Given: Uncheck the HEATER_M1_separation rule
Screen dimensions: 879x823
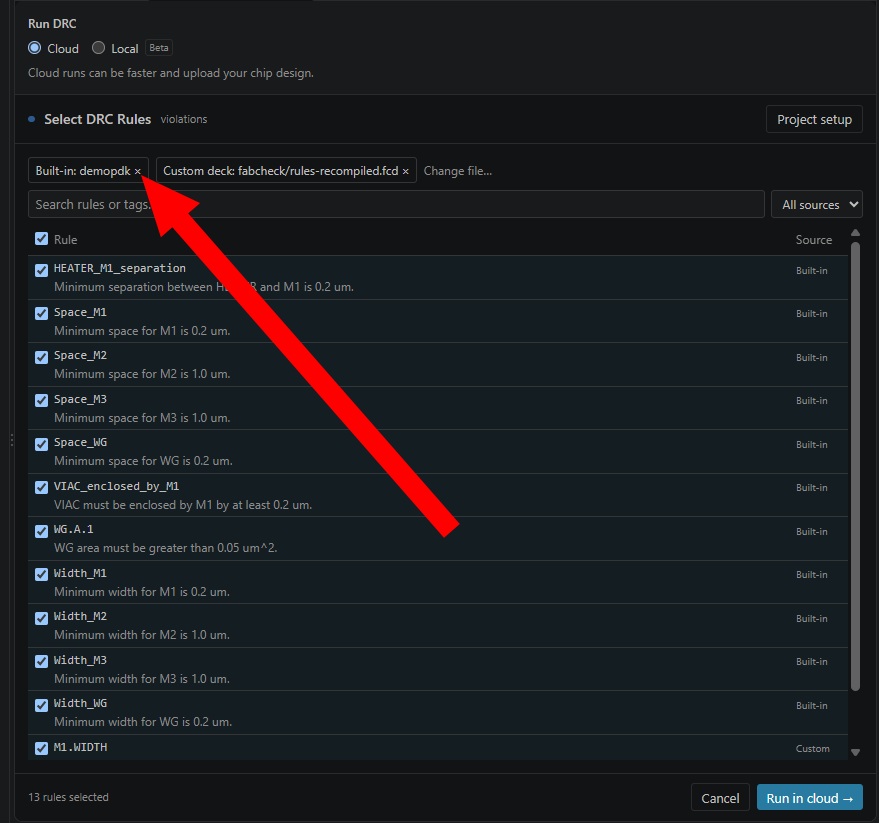Looking at the screenshot, I should [x=41, y=270].
